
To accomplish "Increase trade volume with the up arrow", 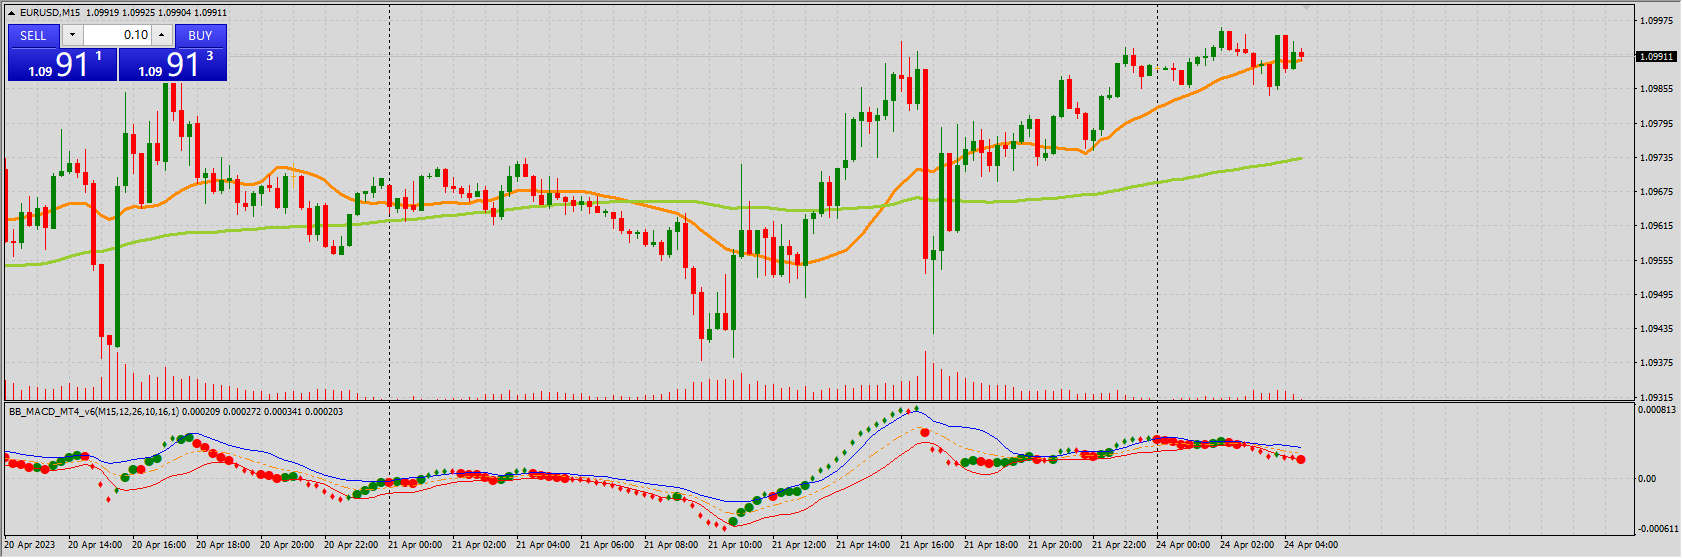I will [x=161, y=35].
